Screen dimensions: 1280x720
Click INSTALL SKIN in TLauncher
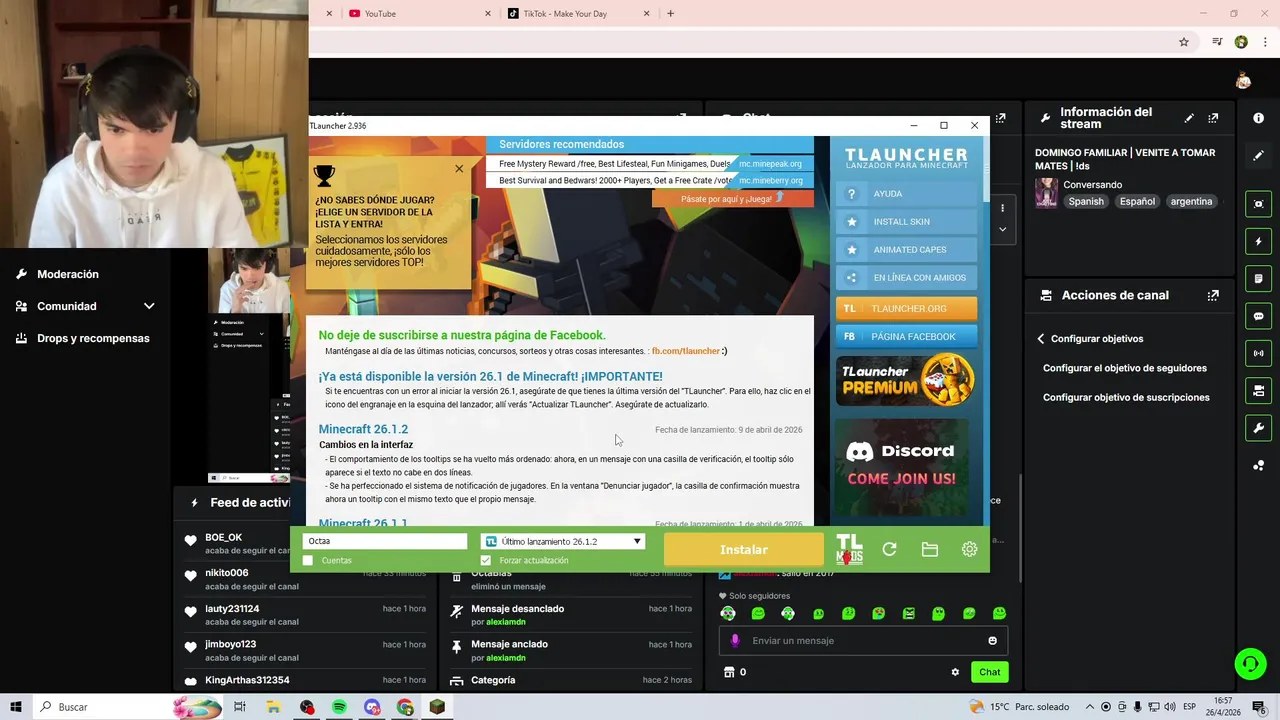906,222
